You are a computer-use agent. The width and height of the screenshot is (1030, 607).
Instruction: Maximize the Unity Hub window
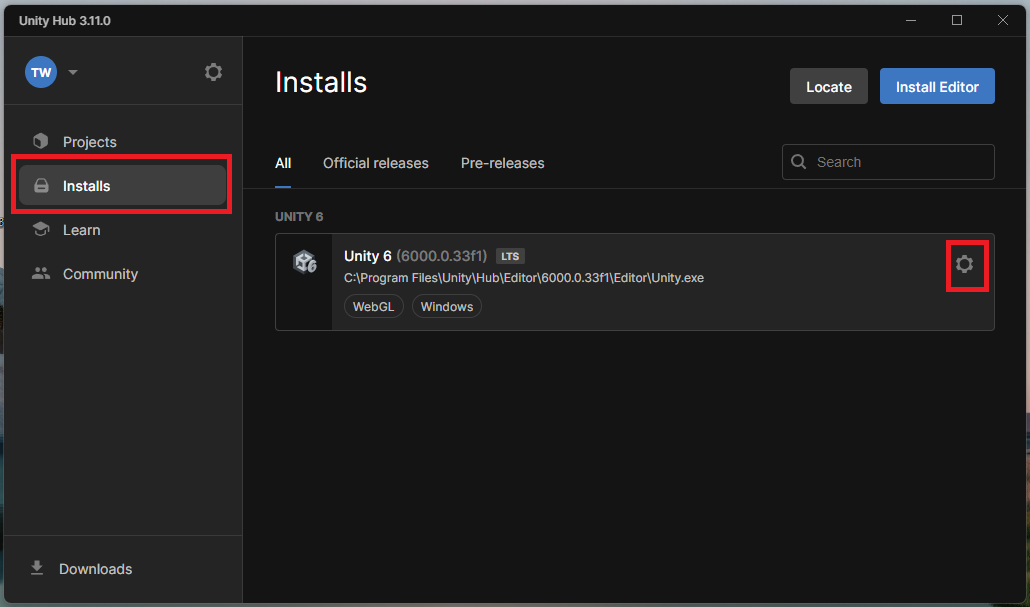coord(957,20)
